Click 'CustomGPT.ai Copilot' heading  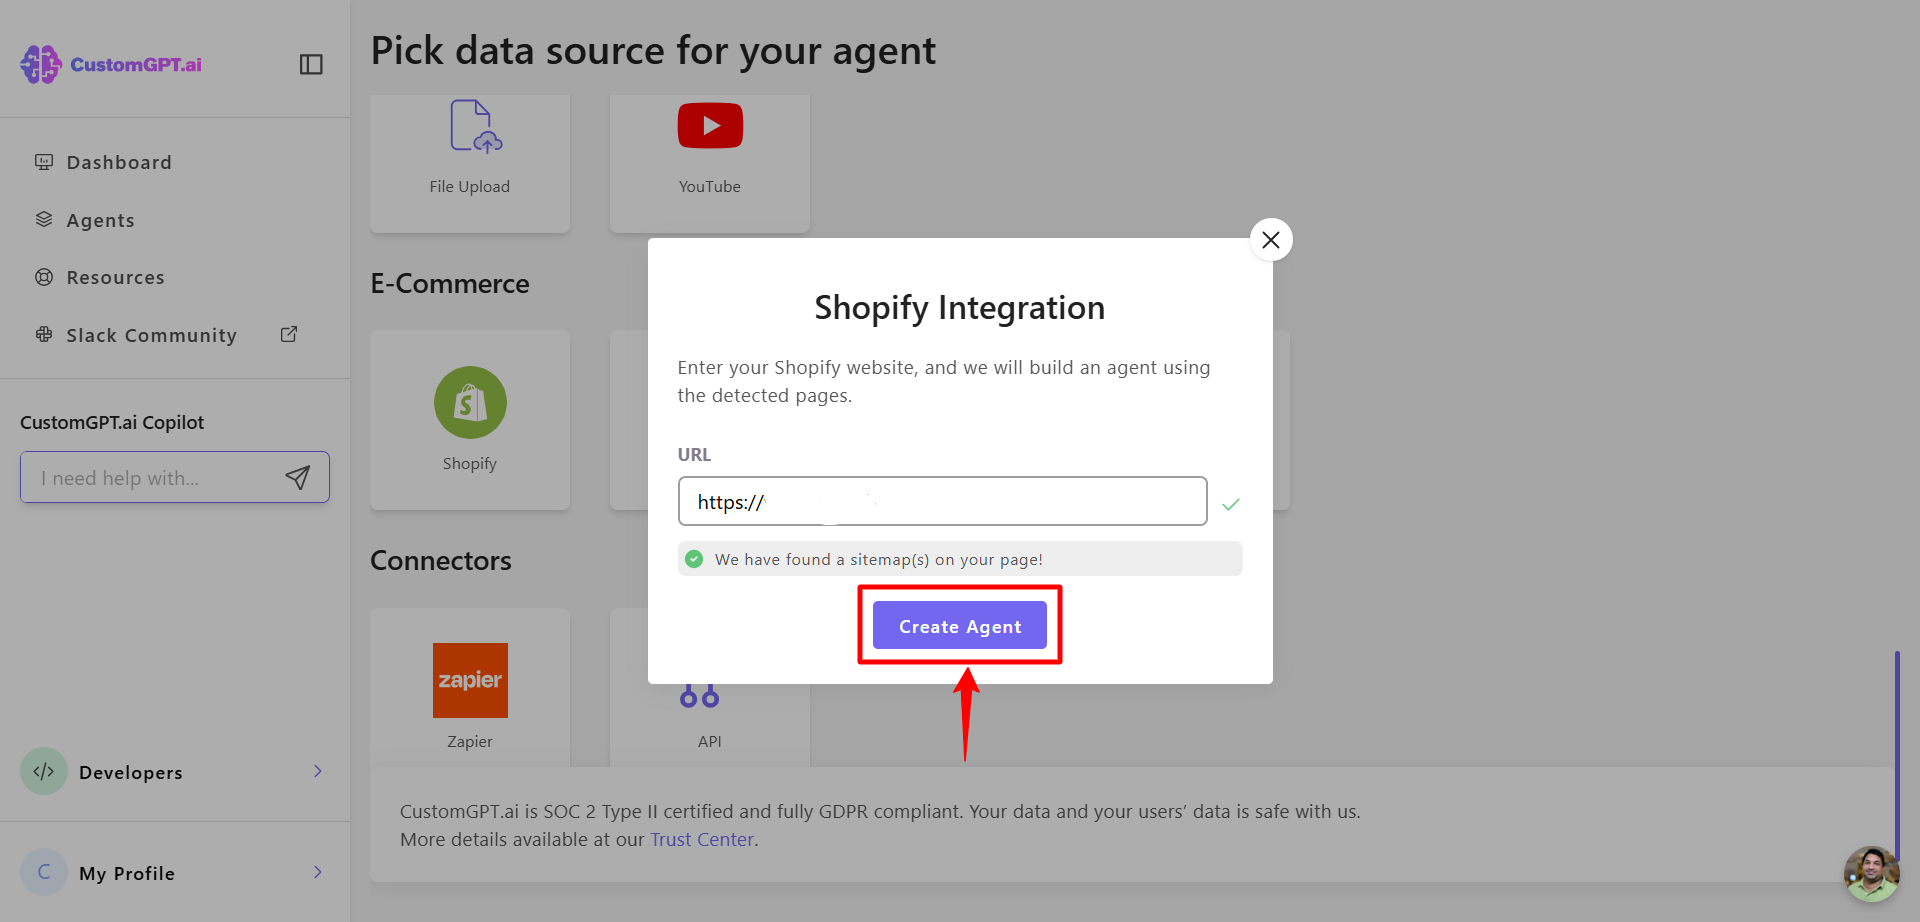click(x=112, y=423)
